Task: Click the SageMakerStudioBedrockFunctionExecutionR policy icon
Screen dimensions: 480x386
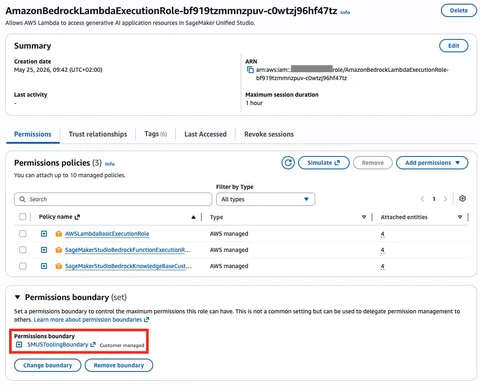Action: [59, 250]
